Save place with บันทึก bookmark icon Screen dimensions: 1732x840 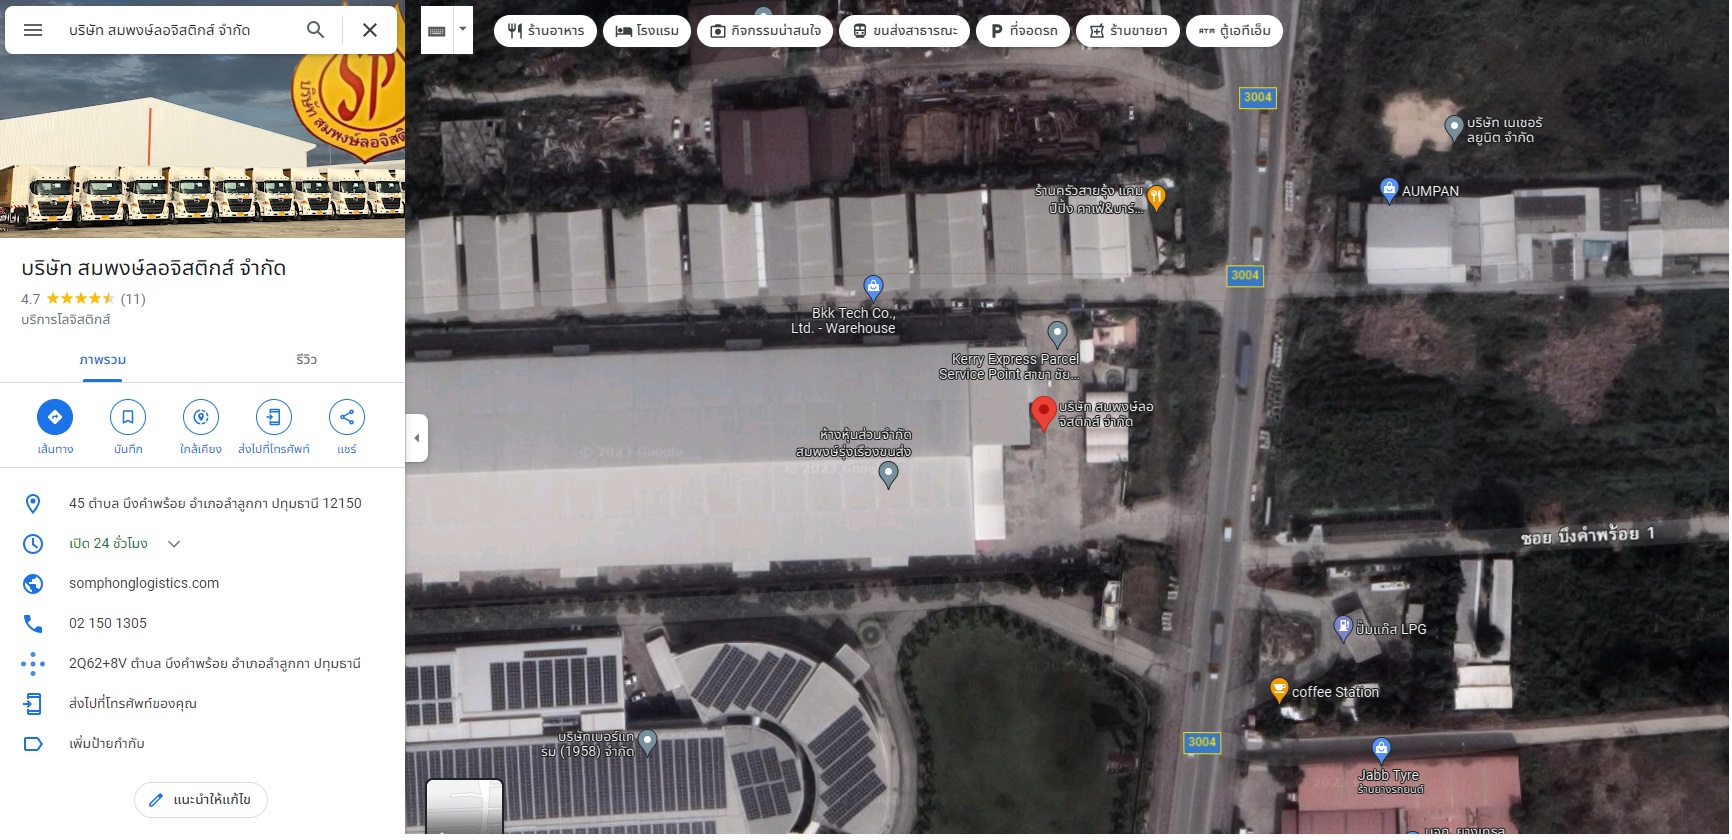128,417
